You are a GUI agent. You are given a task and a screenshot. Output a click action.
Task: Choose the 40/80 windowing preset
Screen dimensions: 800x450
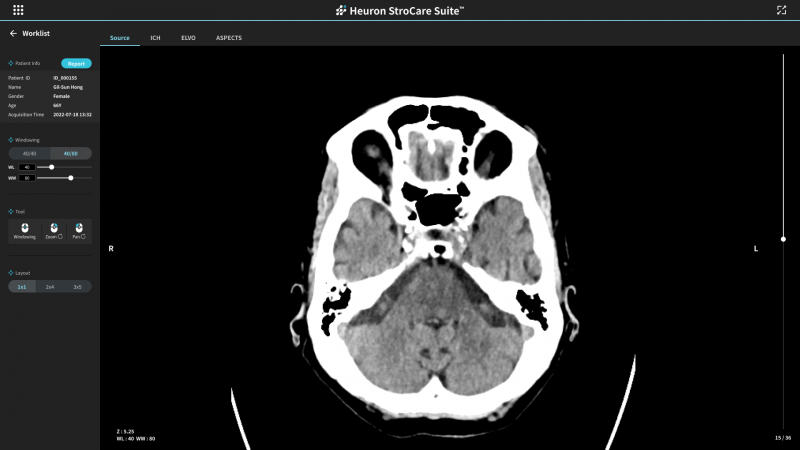pos(70,153)
